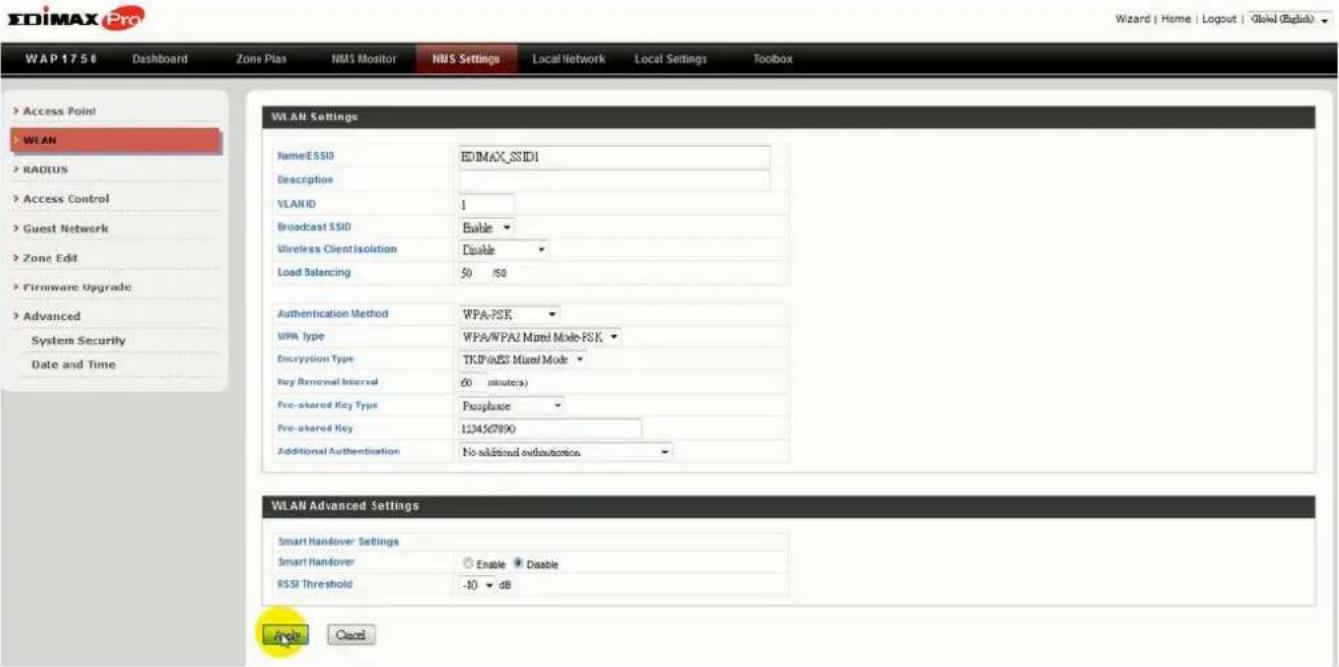Open the Broadcast SSID dropdown

[485, 227]
